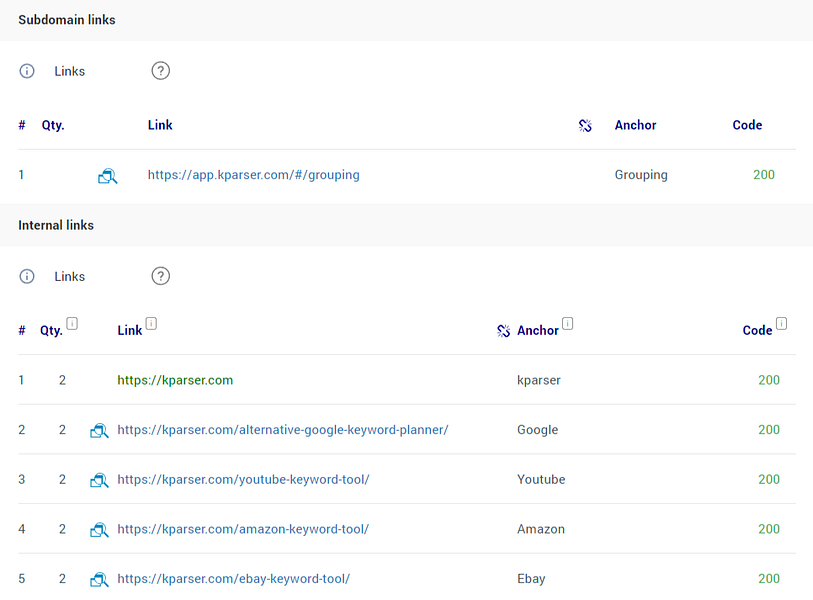The height and width of the screenshot is (600, 813).
Task: Click the link-check icon on the ebay-keyword-tool row
Action: (99, 578)
